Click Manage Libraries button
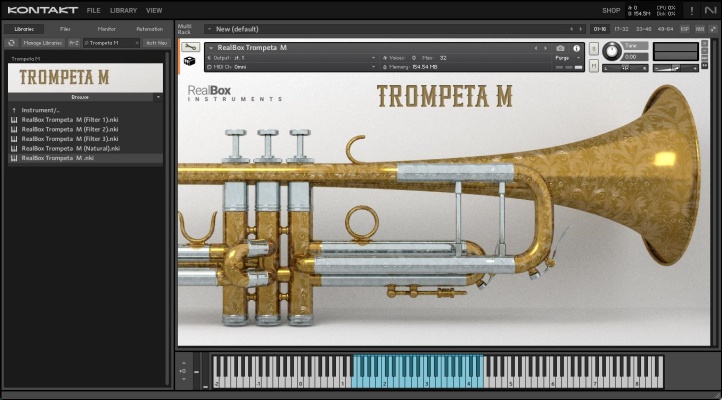 tap(42, 43)
